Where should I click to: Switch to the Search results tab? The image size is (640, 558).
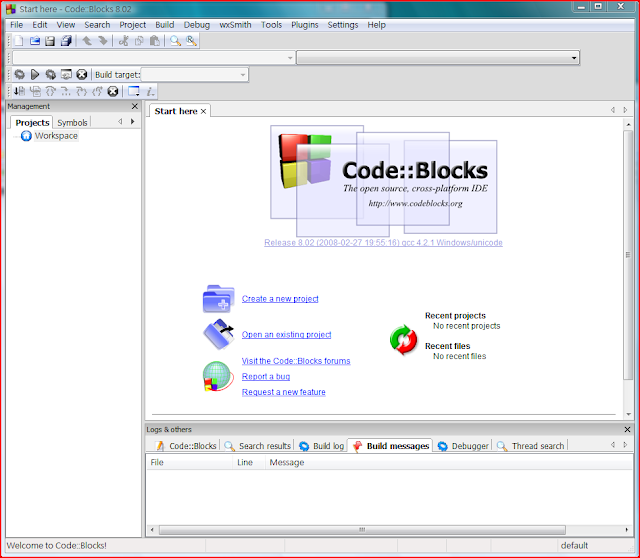coord(258,446)
